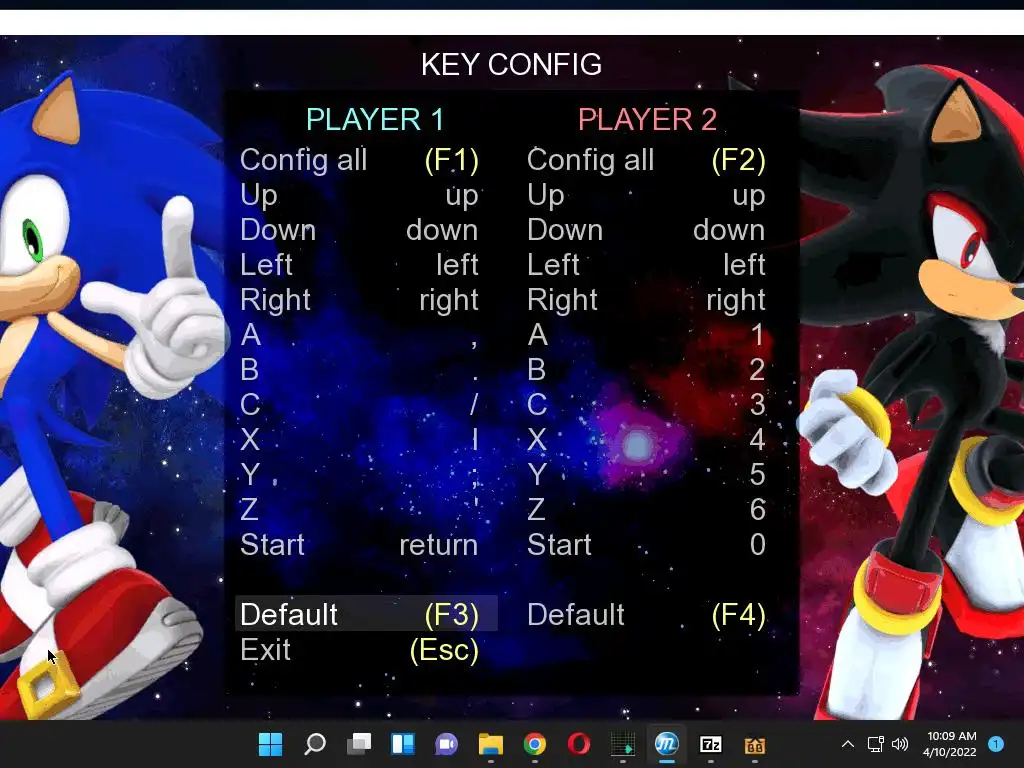Select Player 1 Left key row
1024x768 pixels.
coord(359,264)
